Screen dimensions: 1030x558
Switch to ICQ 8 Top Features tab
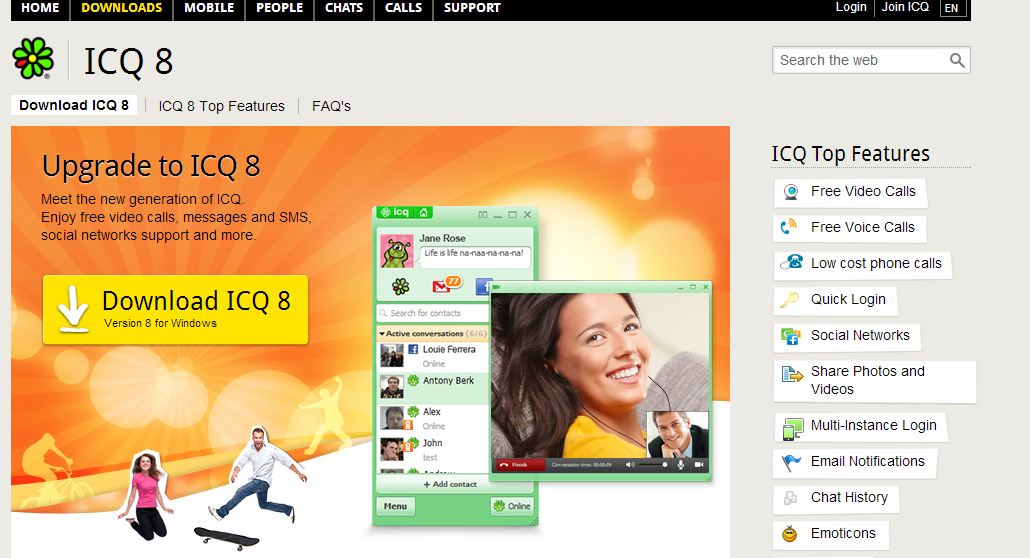221,106
